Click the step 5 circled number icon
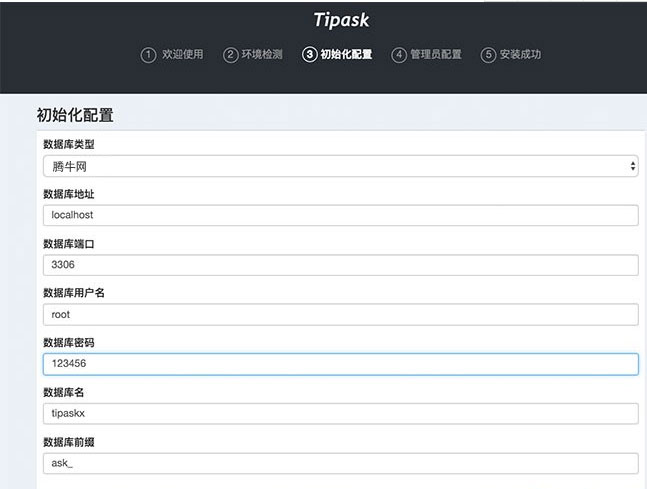 [x=489, y=55]
